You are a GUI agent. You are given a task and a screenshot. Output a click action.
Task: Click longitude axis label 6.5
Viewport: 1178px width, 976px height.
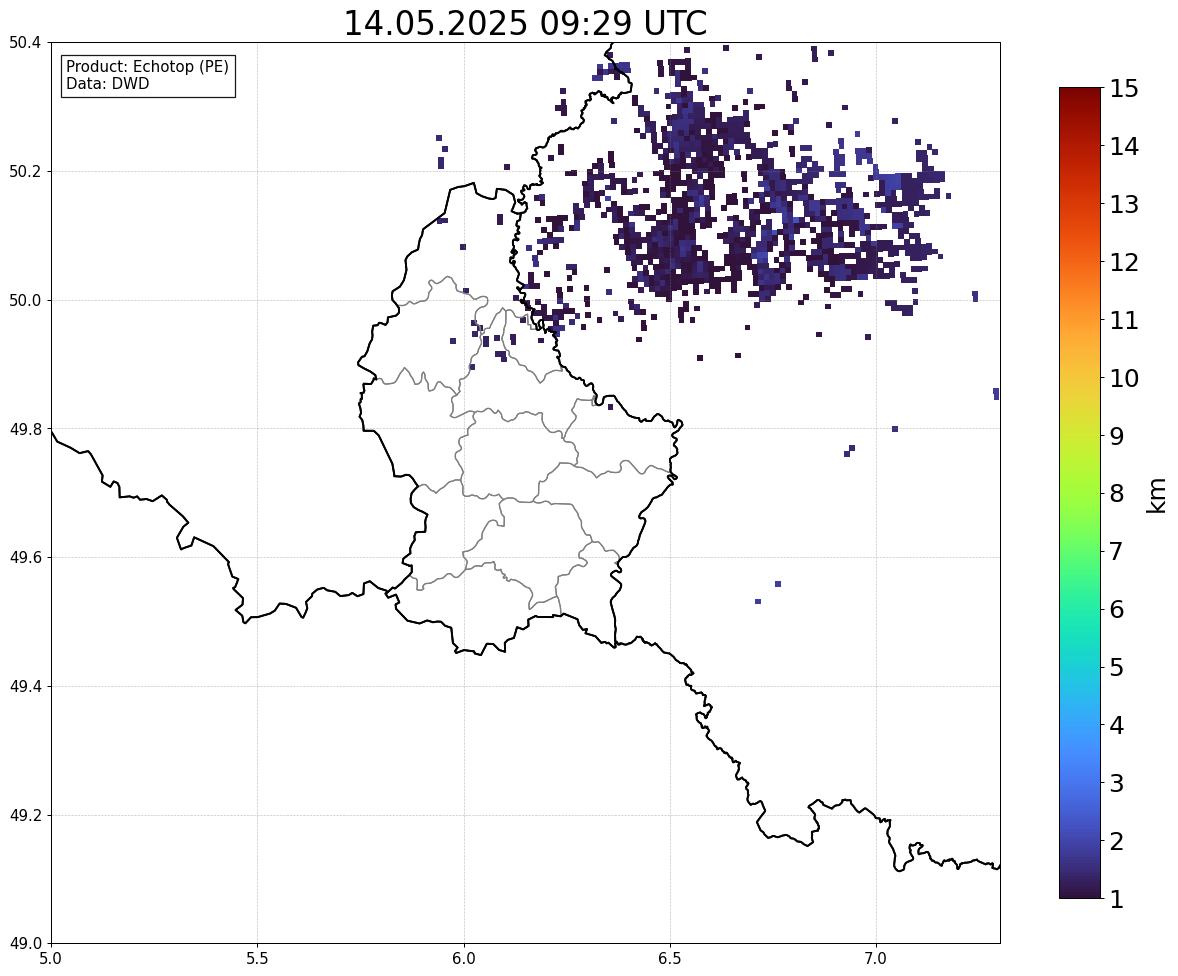pos(670,959)
